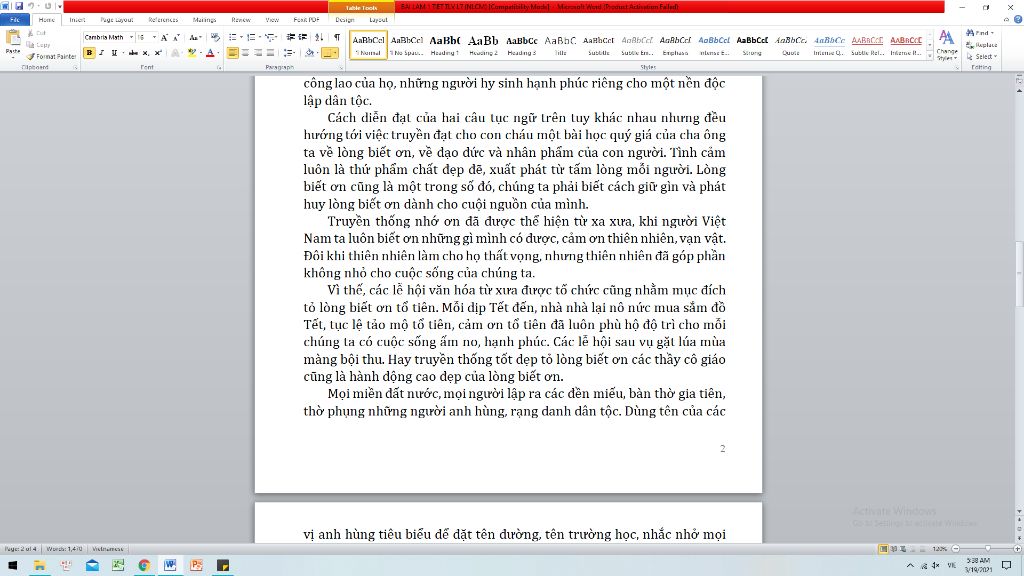
Task: Click the Undo icon in quick access toolbar
Action: [31, 6]
